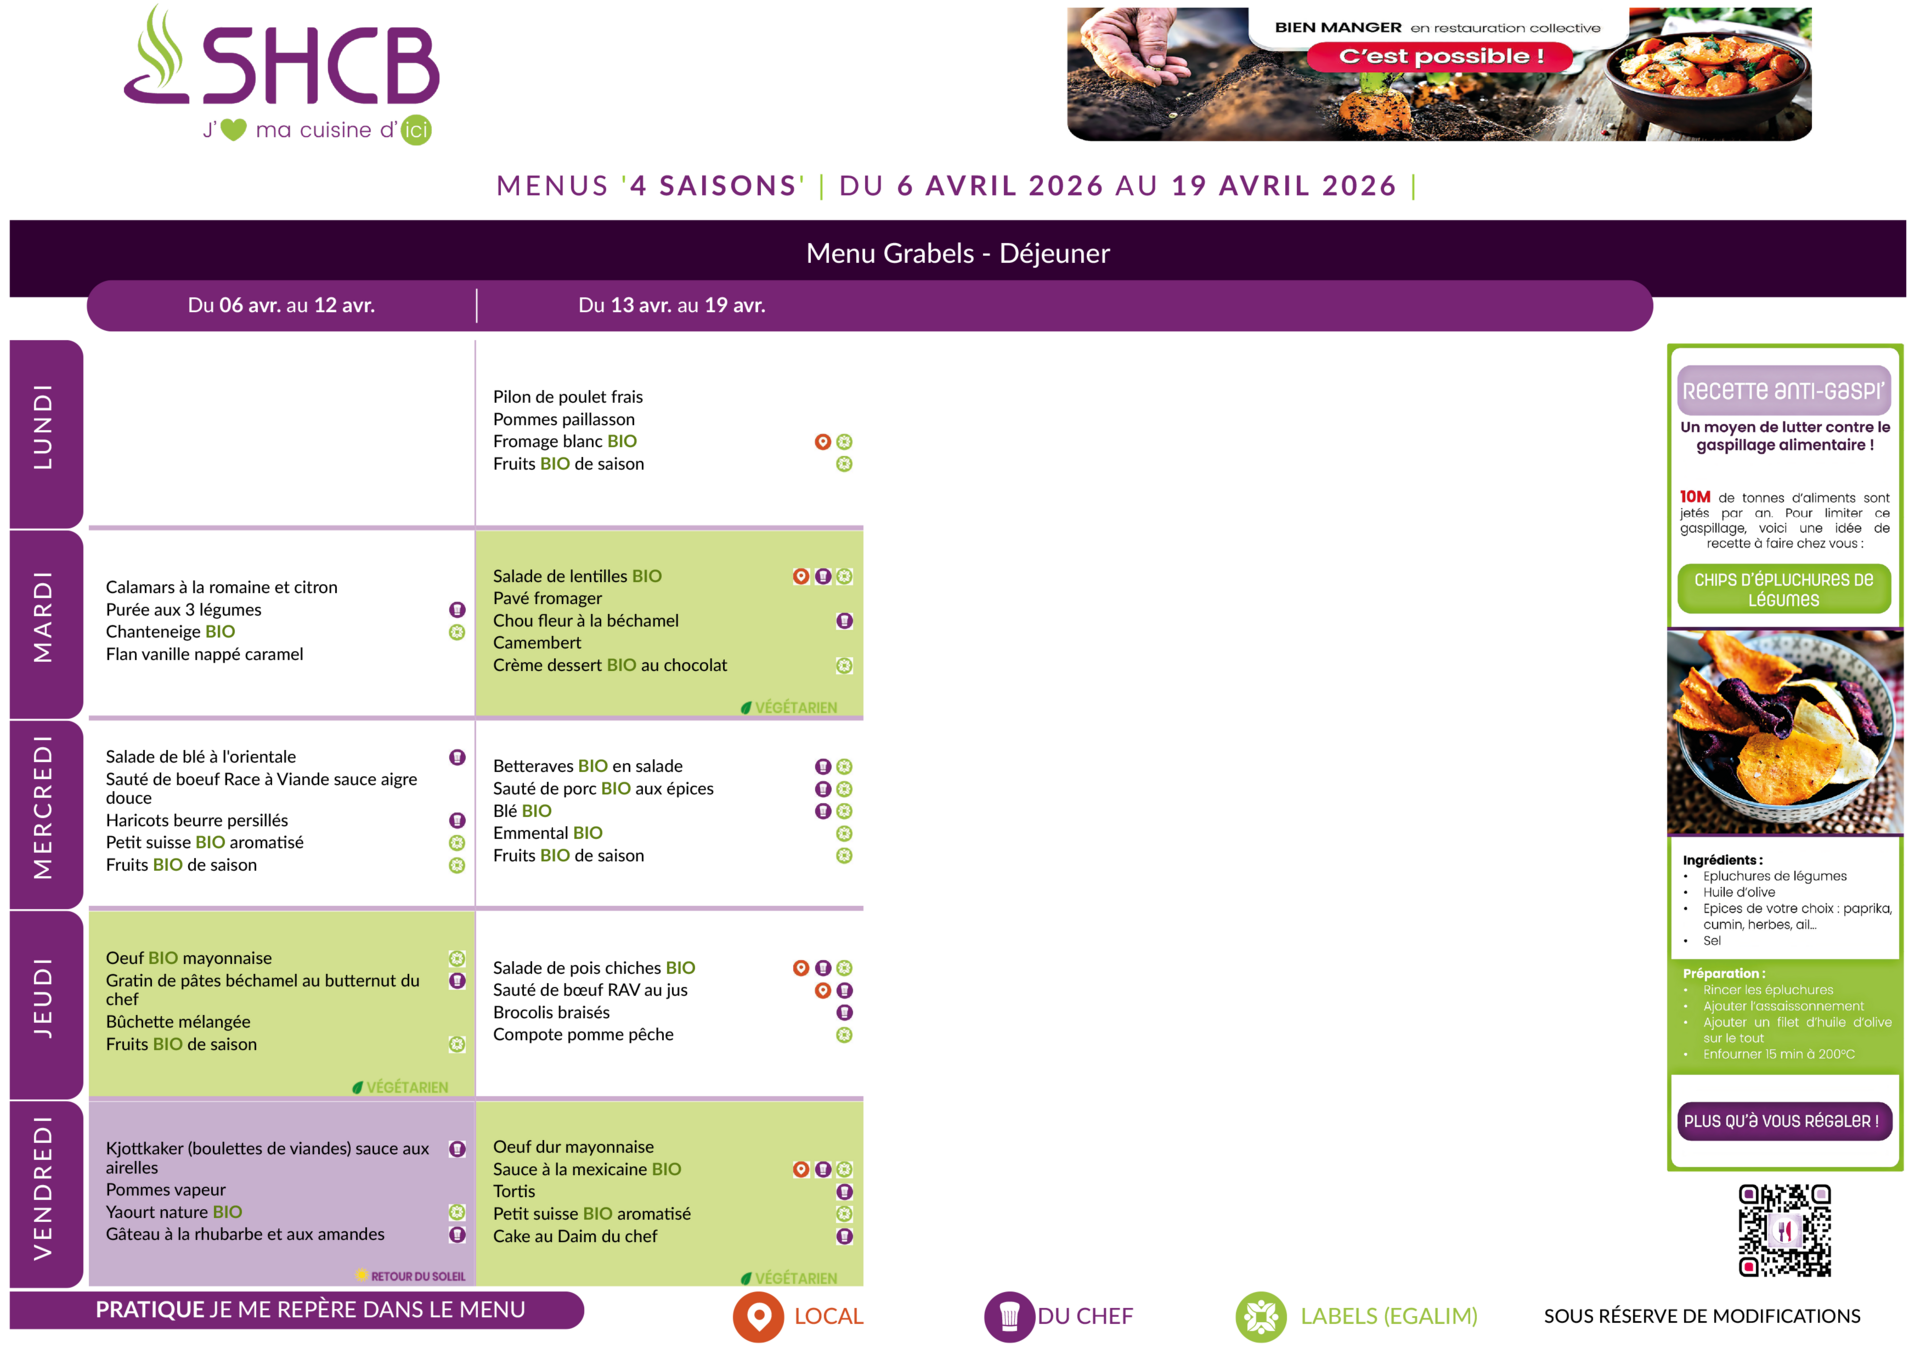
Task: Click the label icon beside Emmental BIO
Action: click(844, 833)
